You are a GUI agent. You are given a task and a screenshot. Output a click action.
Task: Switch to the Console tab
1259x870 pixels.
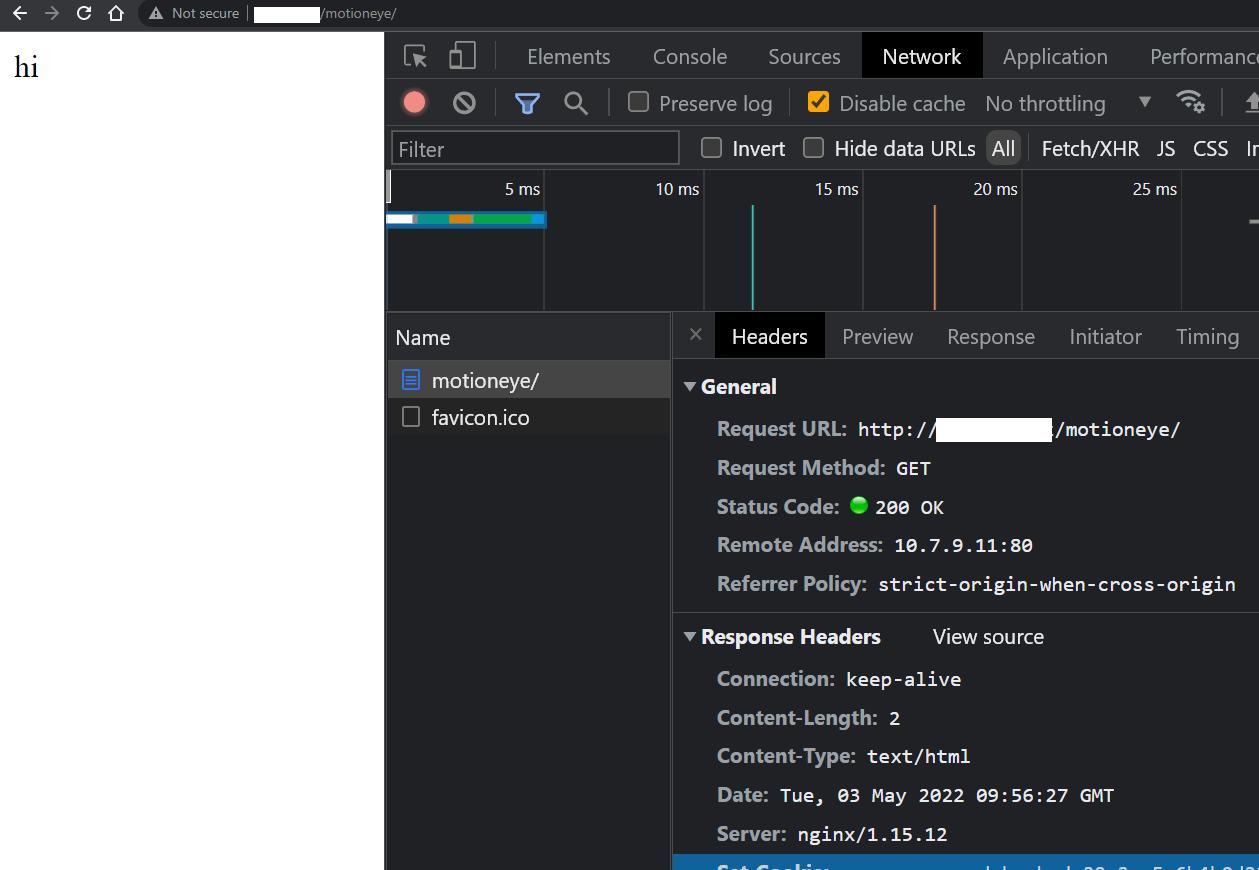[690, 56]
